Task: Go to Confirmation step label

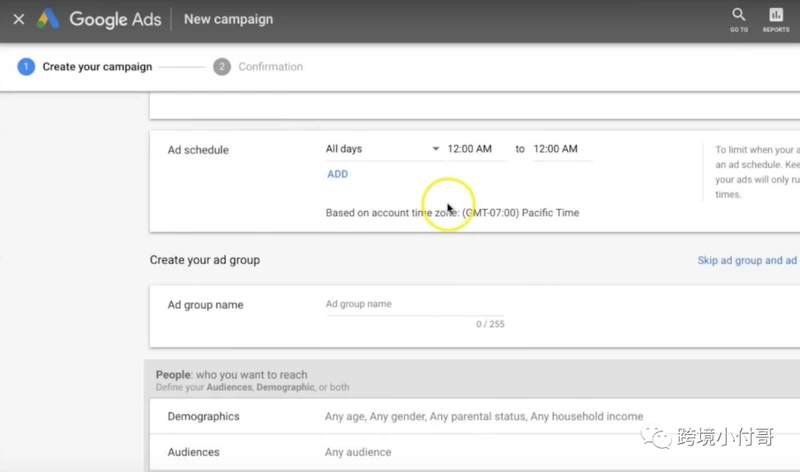Action: click(x=270, y=67)
